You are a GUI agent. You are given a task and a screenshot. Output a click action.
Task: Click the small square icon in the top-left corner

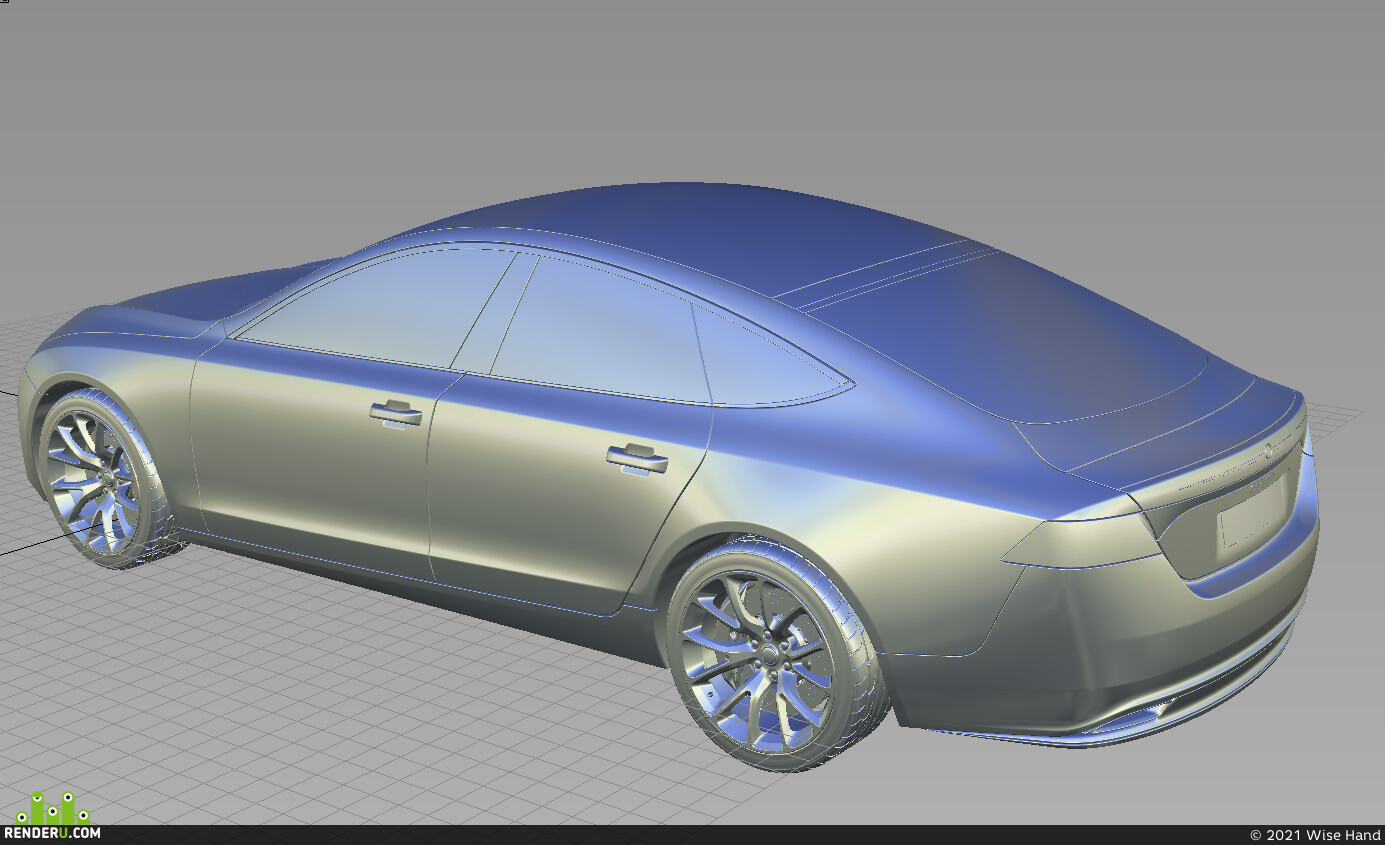tap(4, 3)
